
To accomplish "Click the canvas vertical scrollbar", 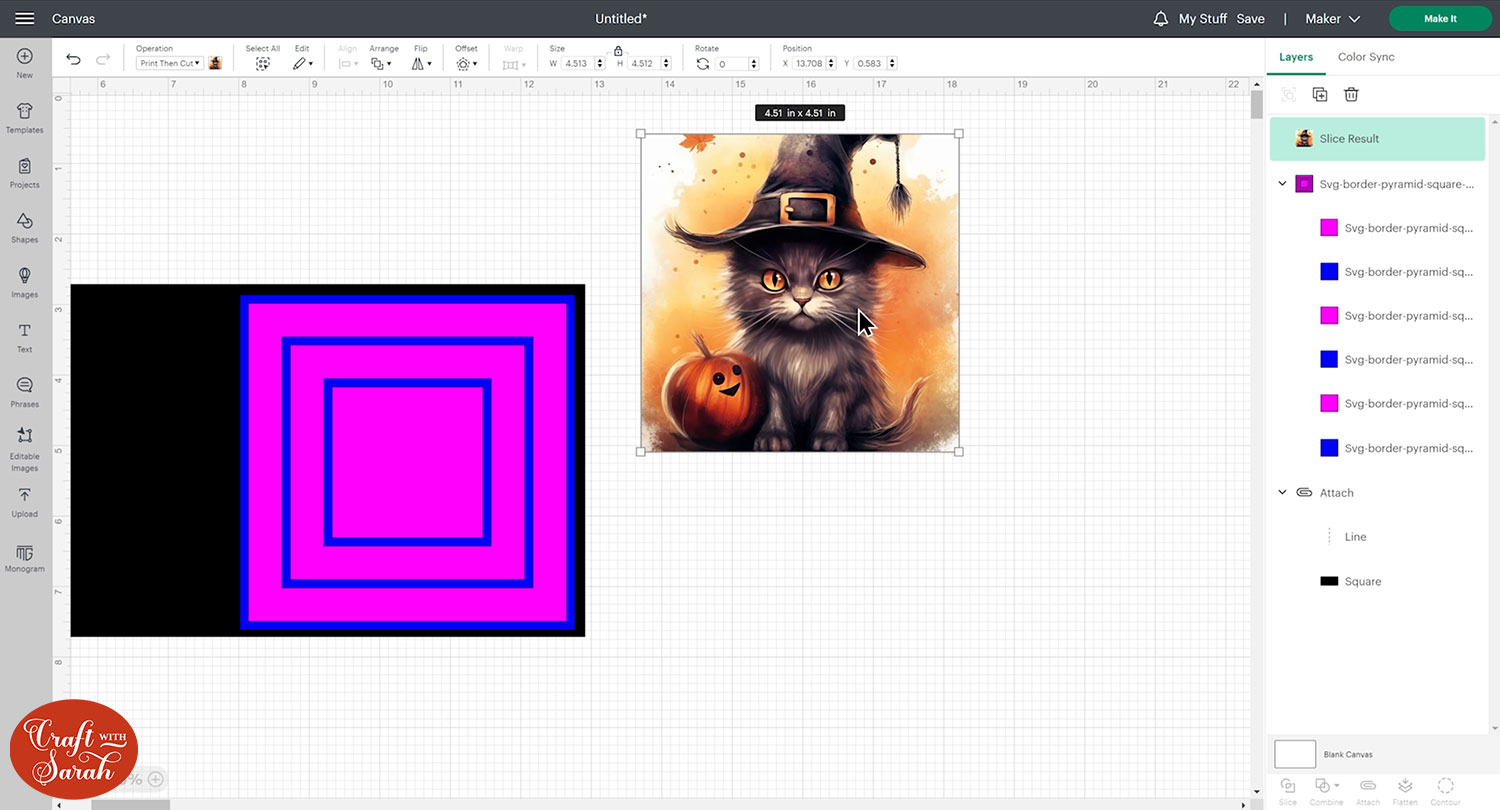I will [x=1256, y=105].
